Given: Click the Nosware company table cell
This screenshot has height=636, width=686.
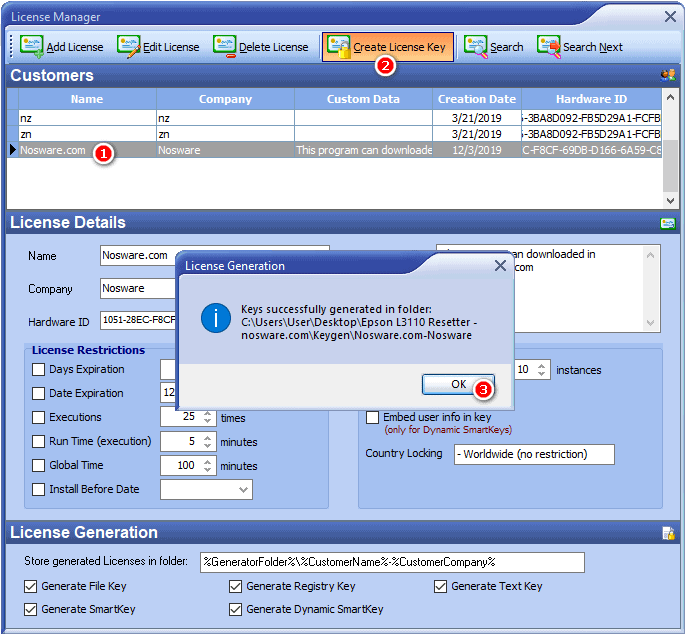Looking at the screenshot, I should 225,150.
